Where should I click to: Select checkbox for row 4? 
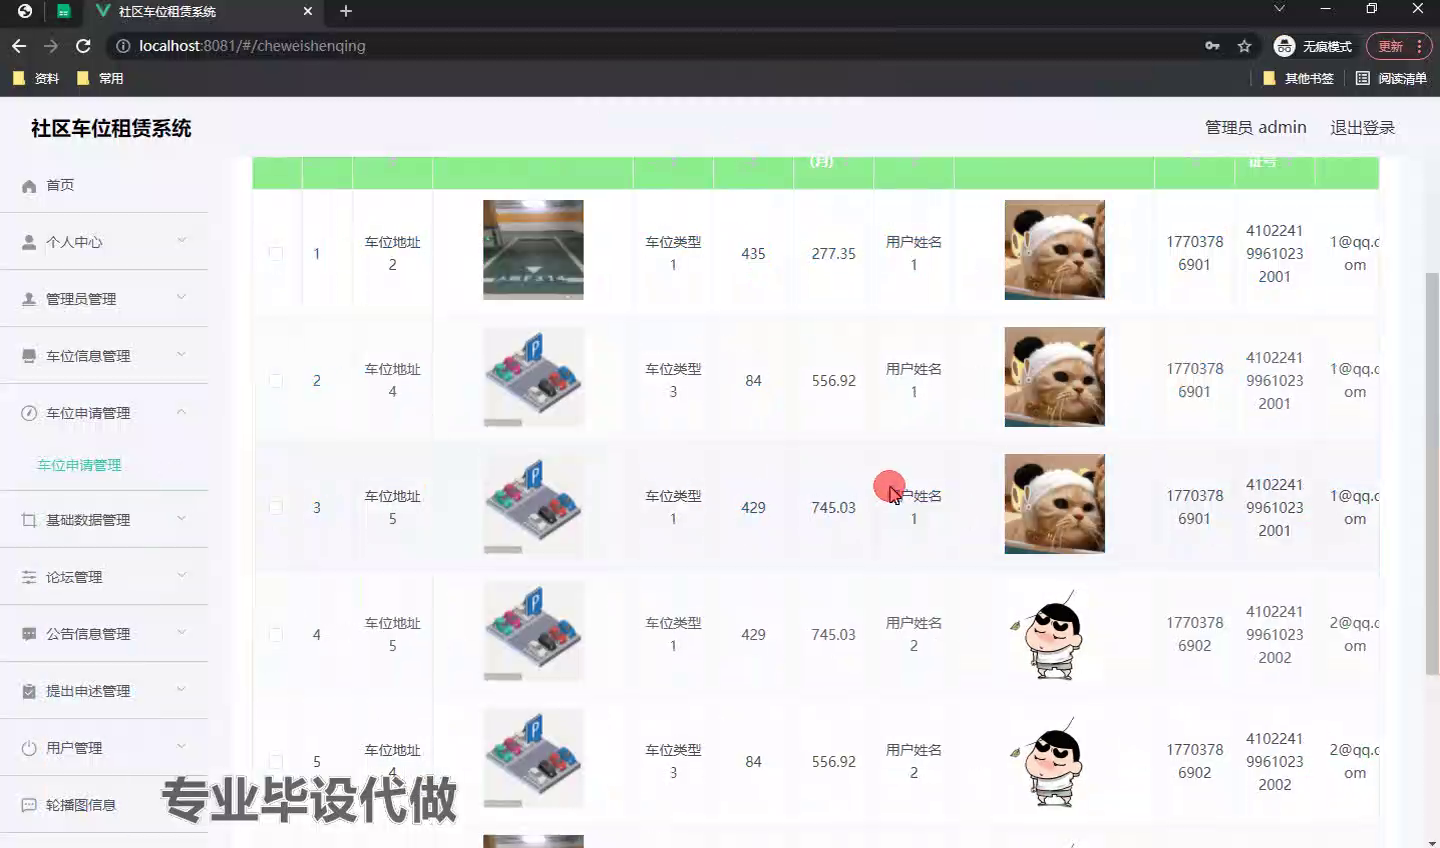pos(276,635)
